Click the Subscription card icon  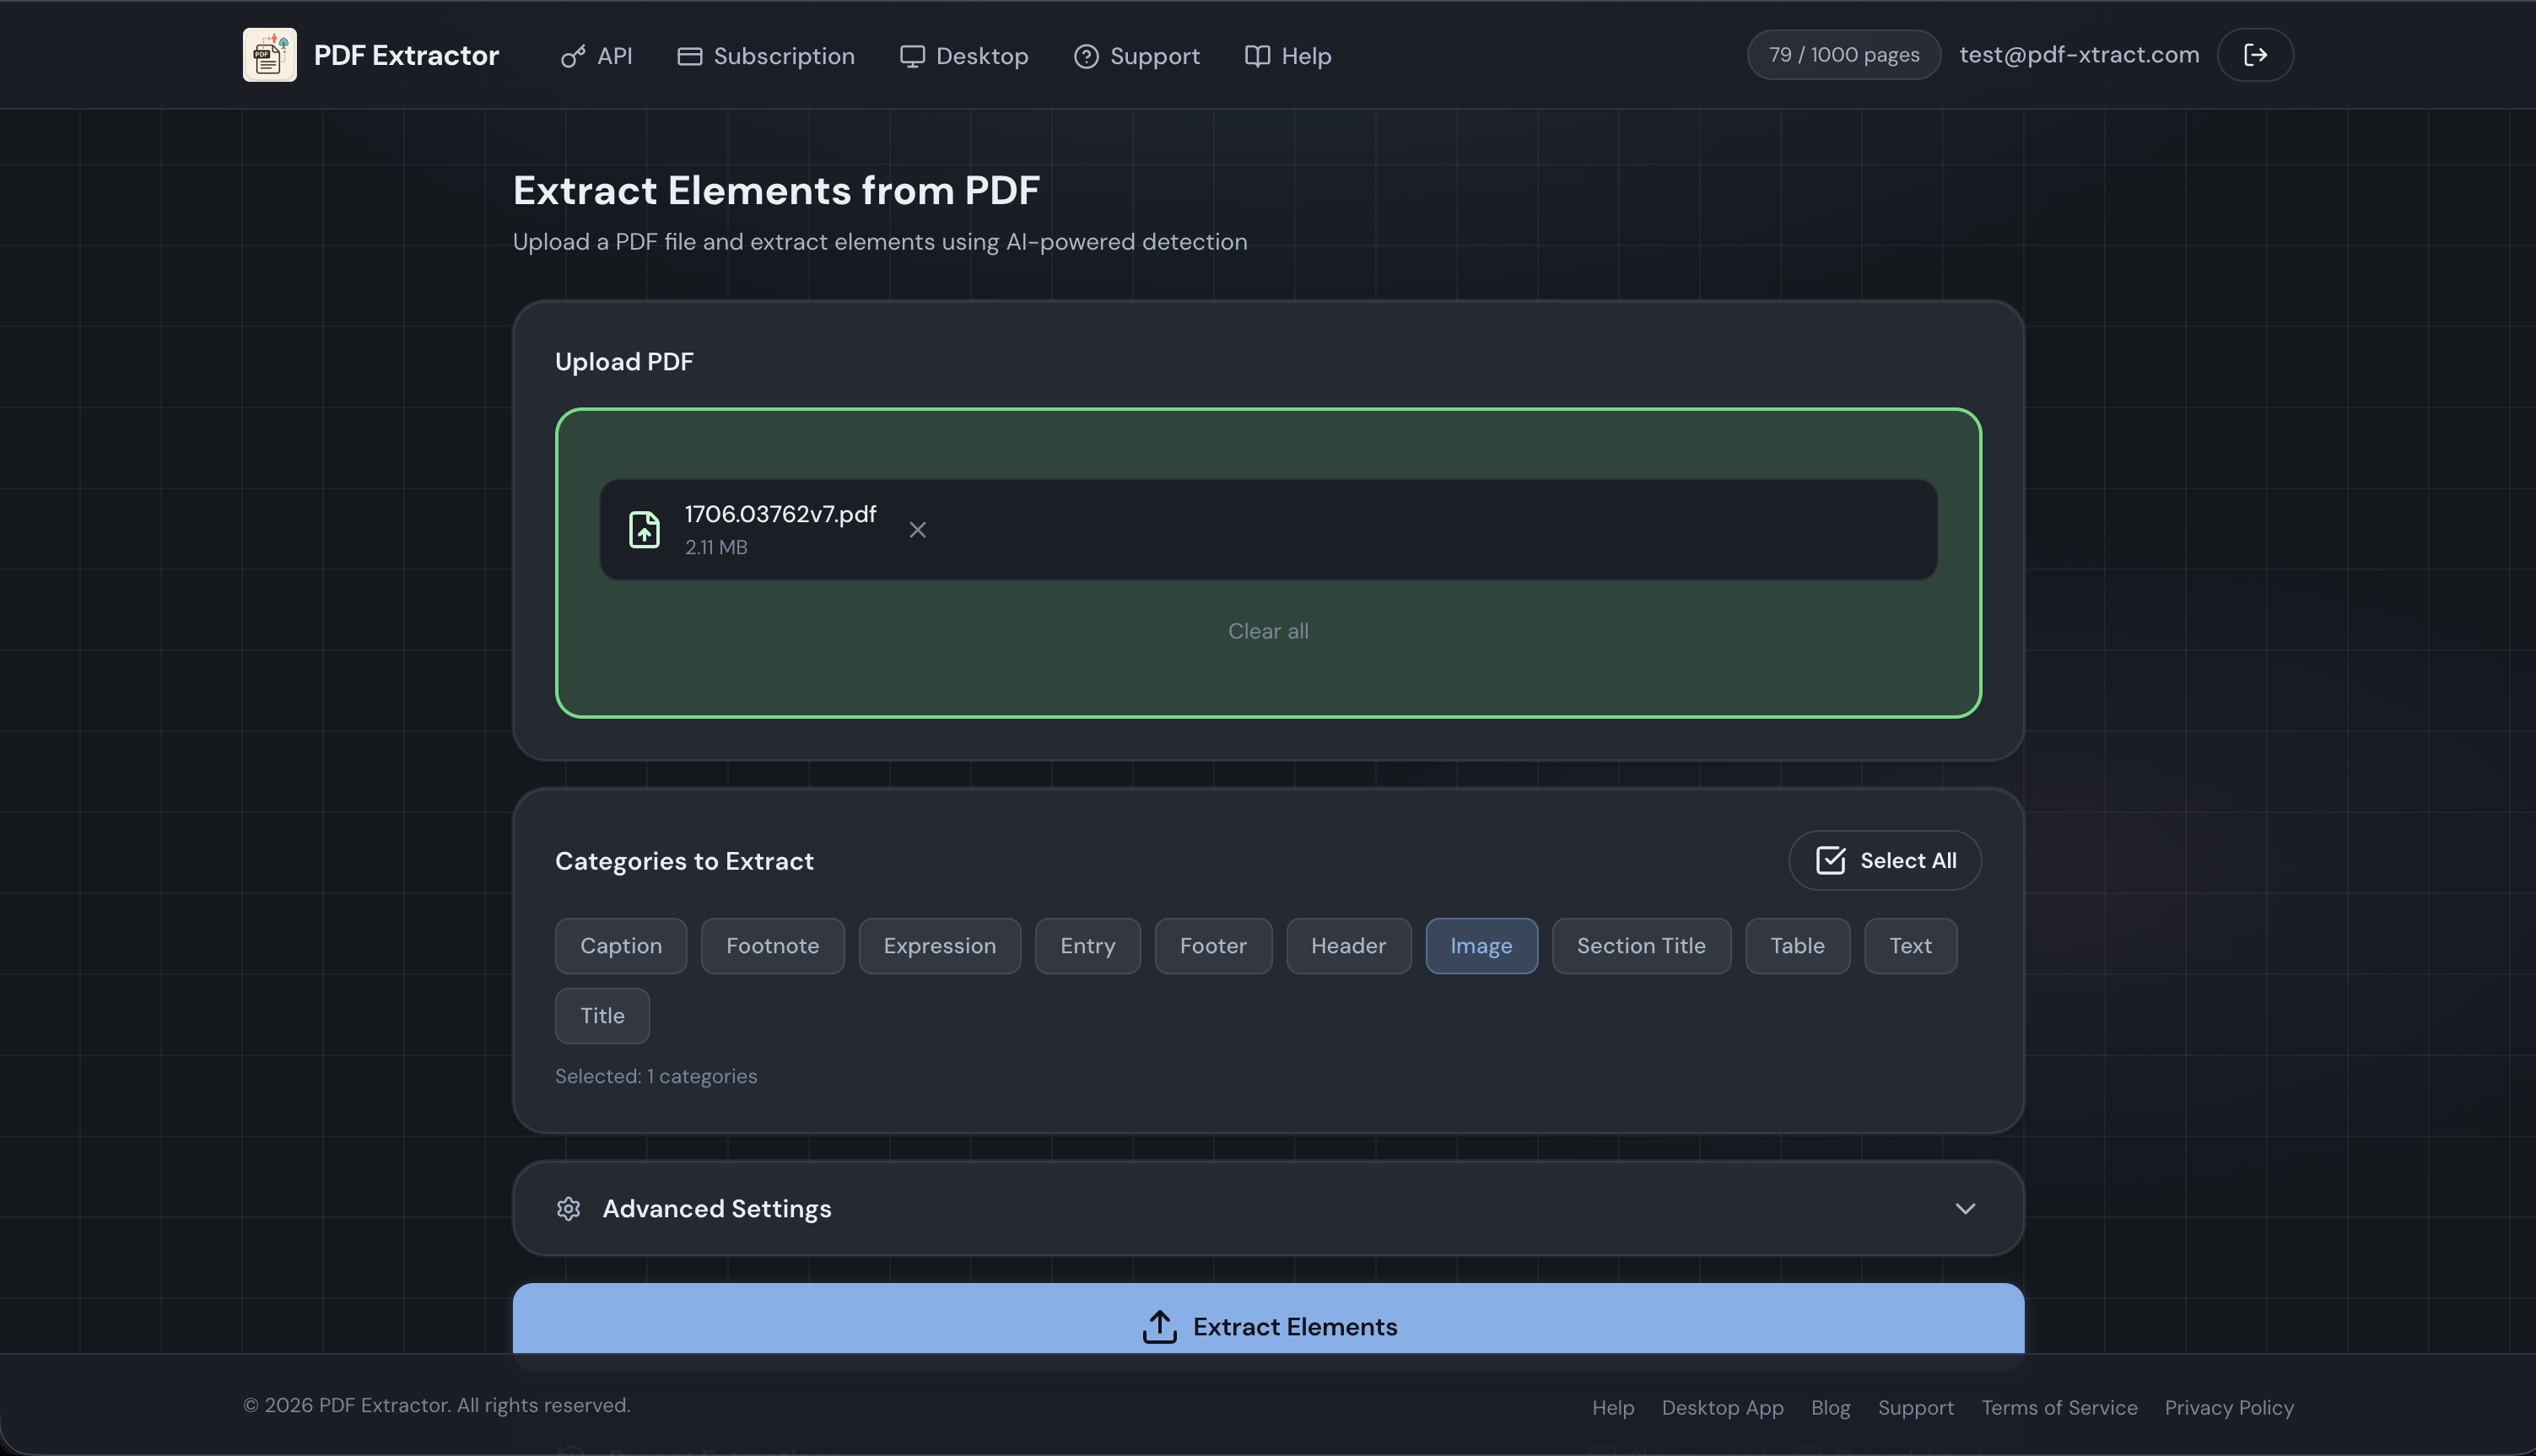coord(689,56)
